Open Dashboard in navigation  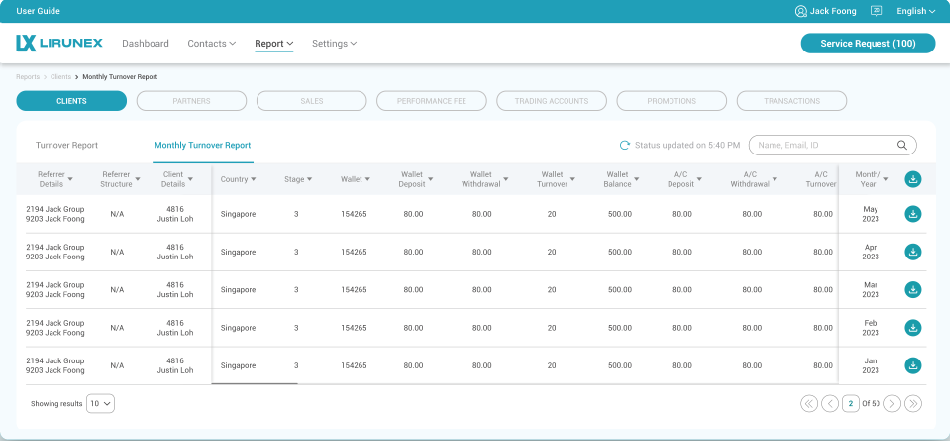point(145,44)
